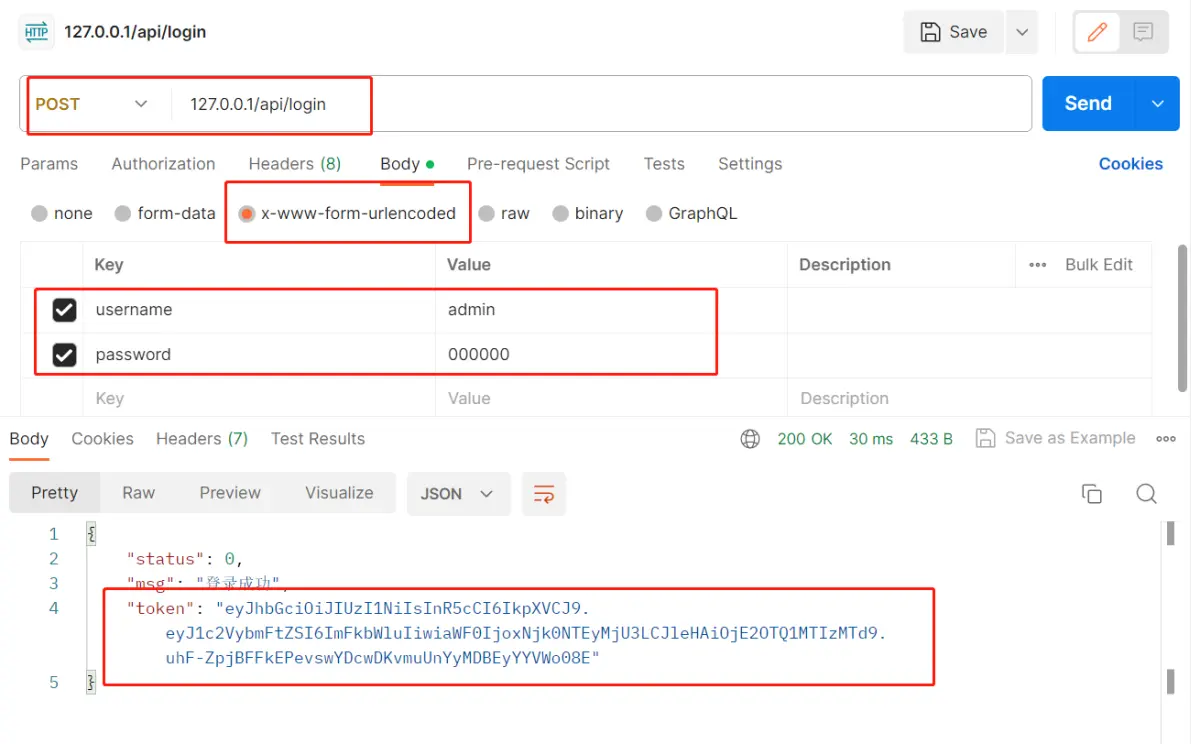Copy the response with the copy icon
The width and height of the screenshot is (1200, 744).
click(x=1092, y=494)
